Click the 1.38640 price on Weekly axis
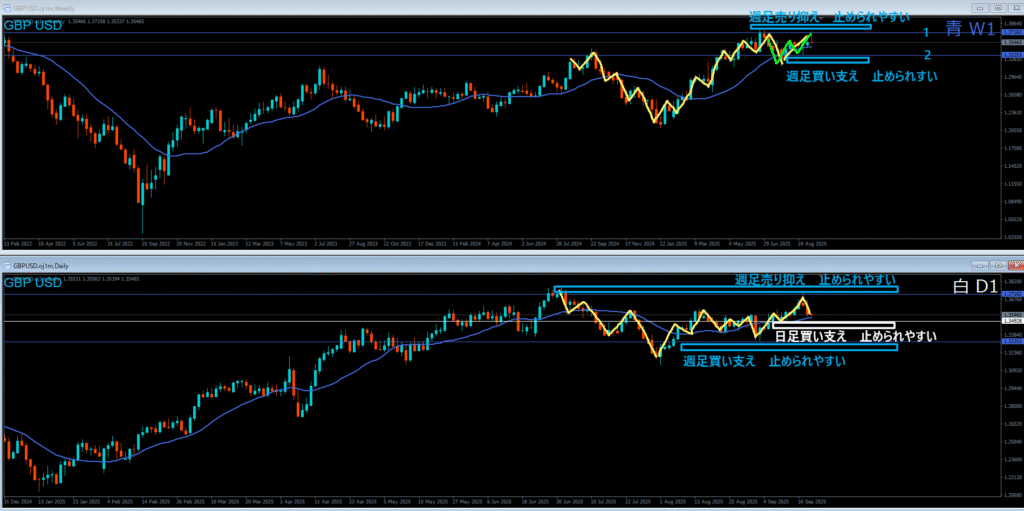The width and height of the screenshot is (1024, 511). (x=1012, y=22)
